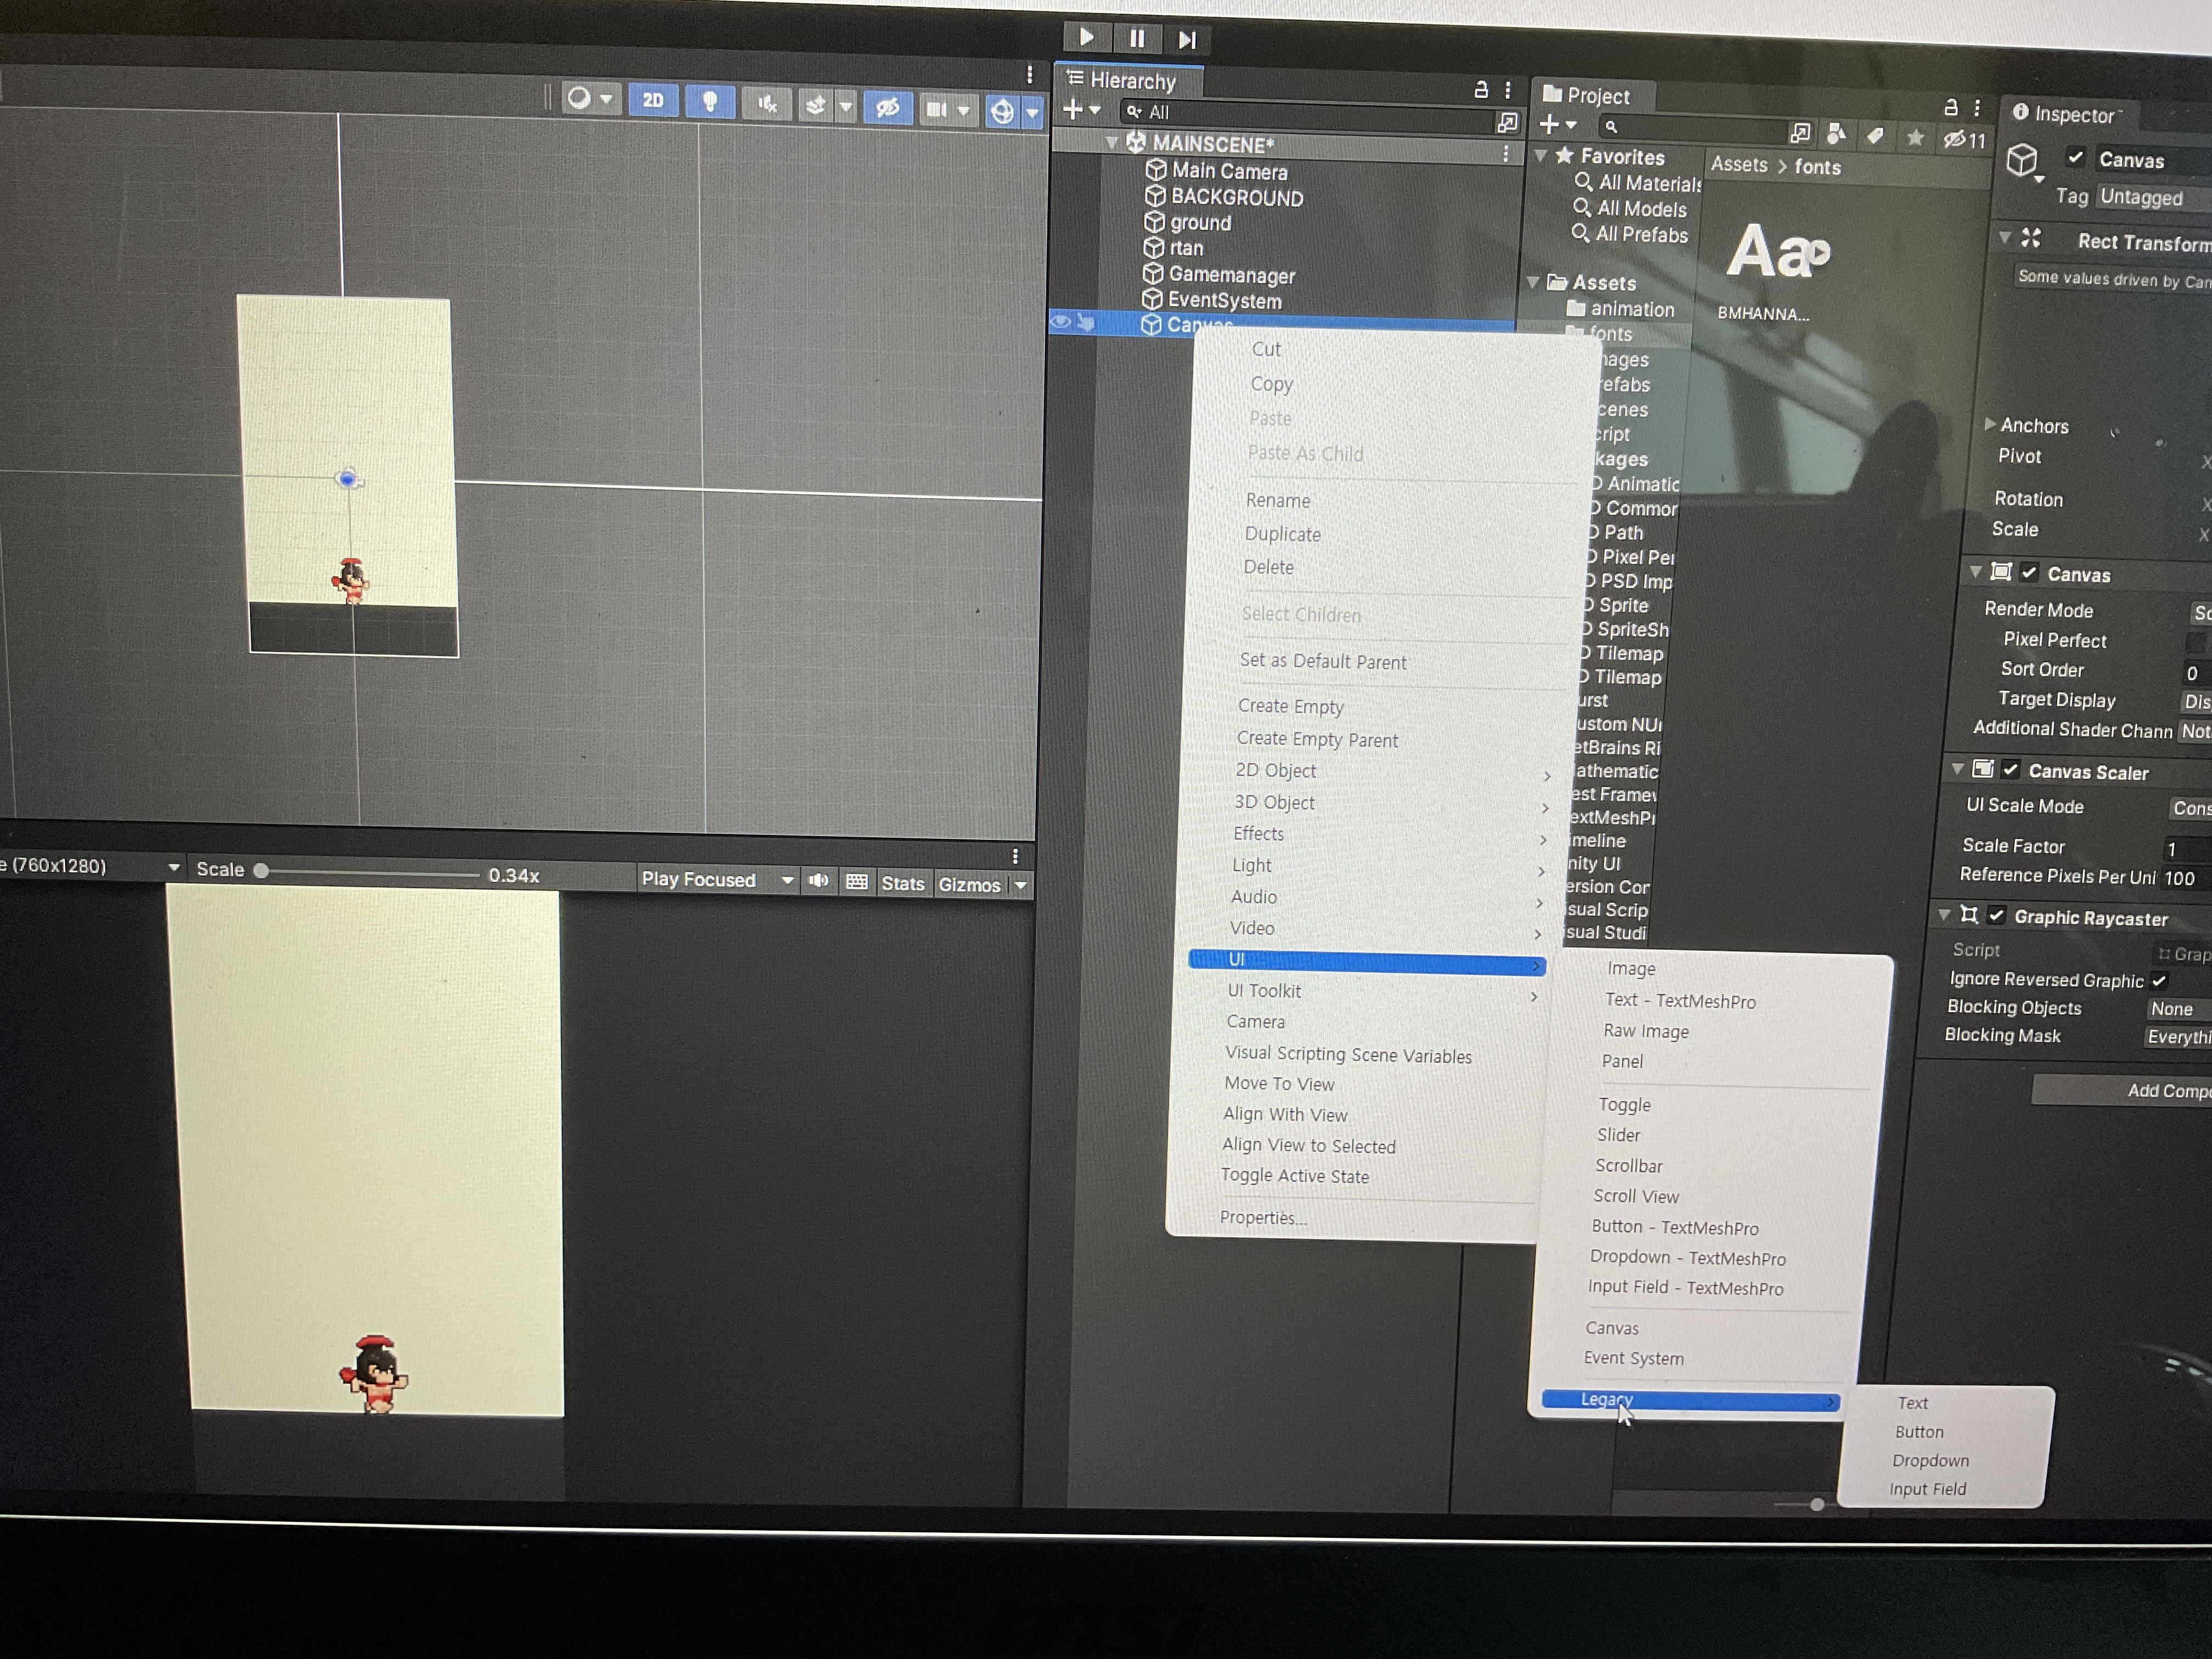
Task: Click the Pause button in the top toolbar
Action: pos(1137,39)
